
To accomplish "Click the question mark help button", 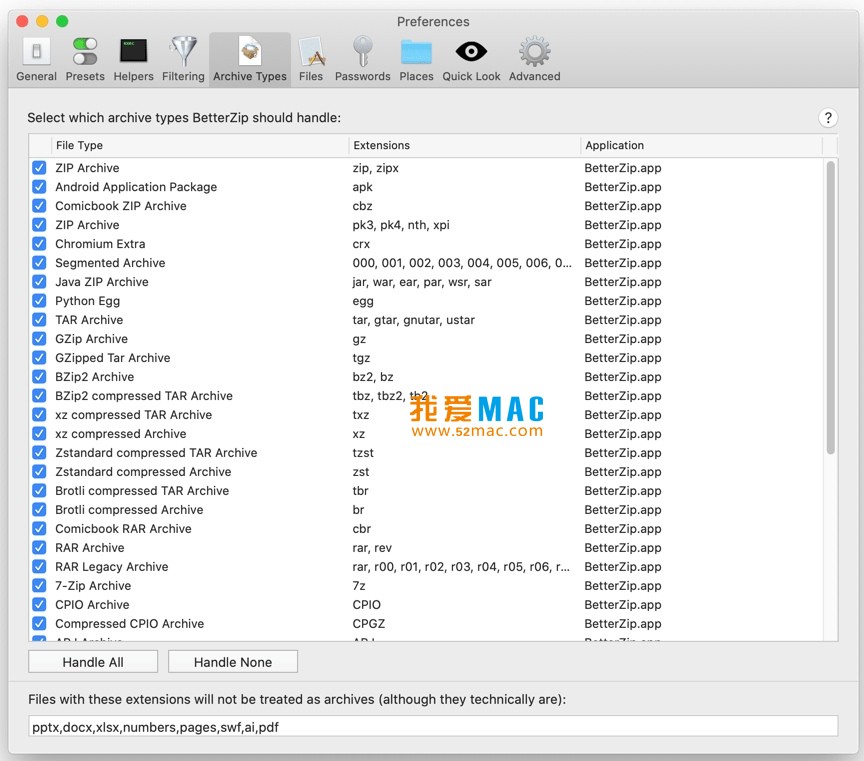I will tap(828, 117).
